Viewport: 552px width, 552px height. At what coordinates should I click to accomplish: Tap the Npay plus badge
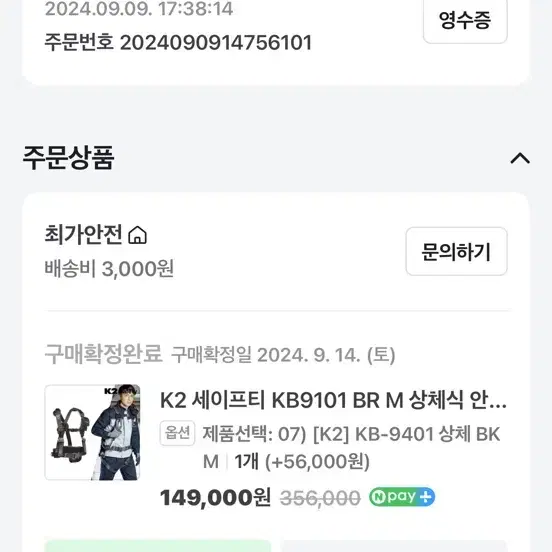[402, 497]
